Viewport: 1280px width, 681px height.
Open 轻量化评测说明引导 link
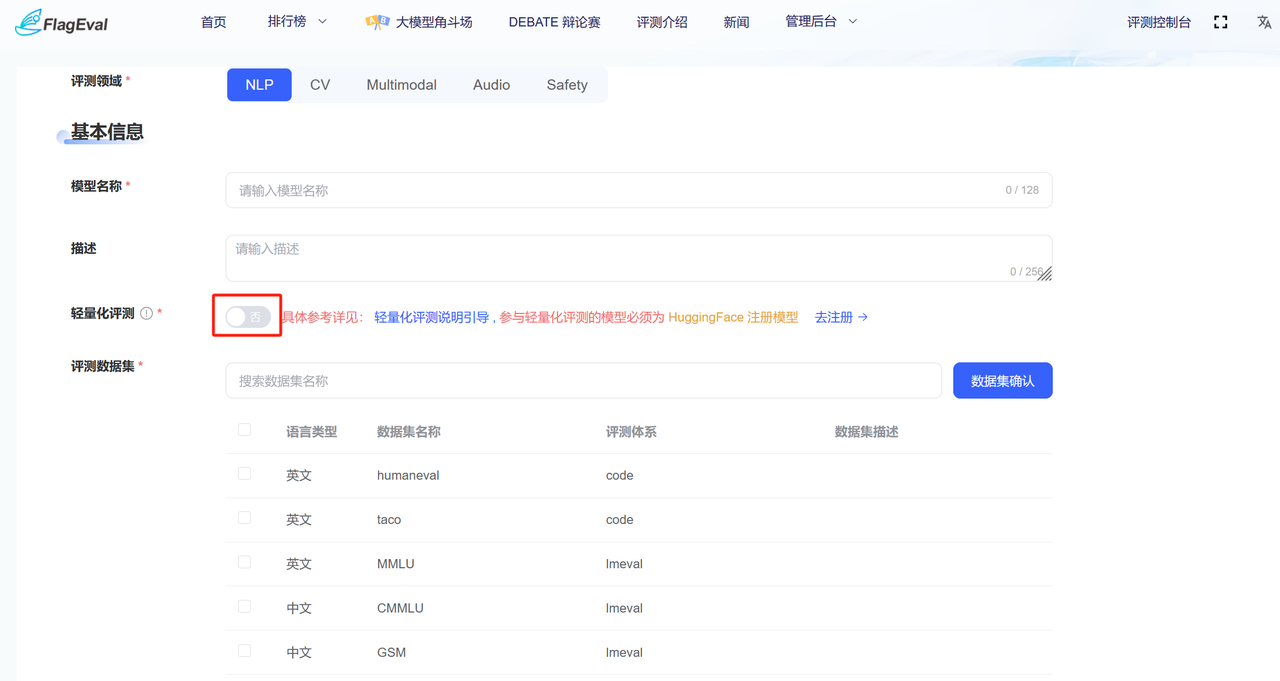click(431, 317)
